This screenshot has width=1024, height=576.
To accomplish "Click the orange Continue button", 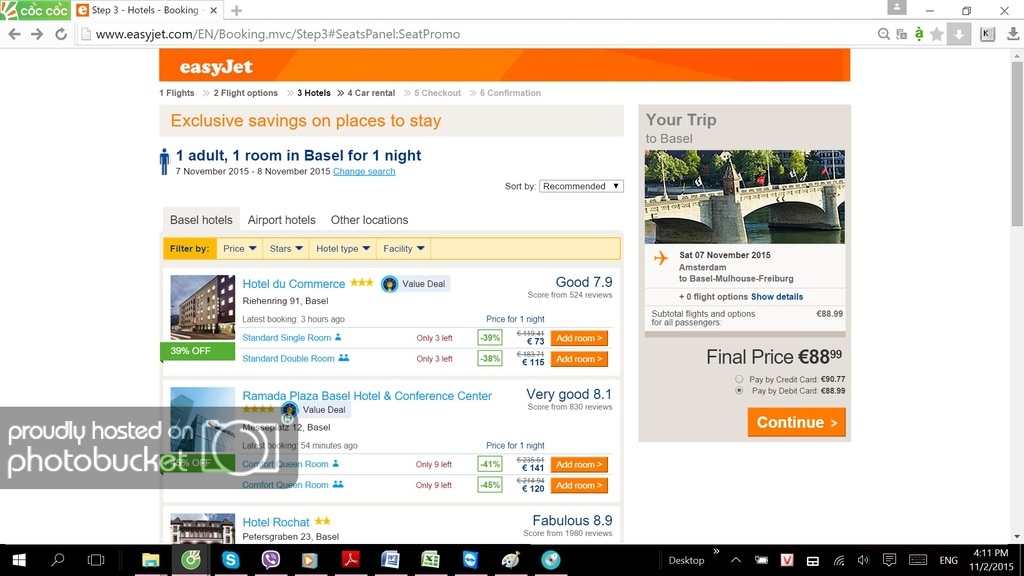I will pos(797,423).
